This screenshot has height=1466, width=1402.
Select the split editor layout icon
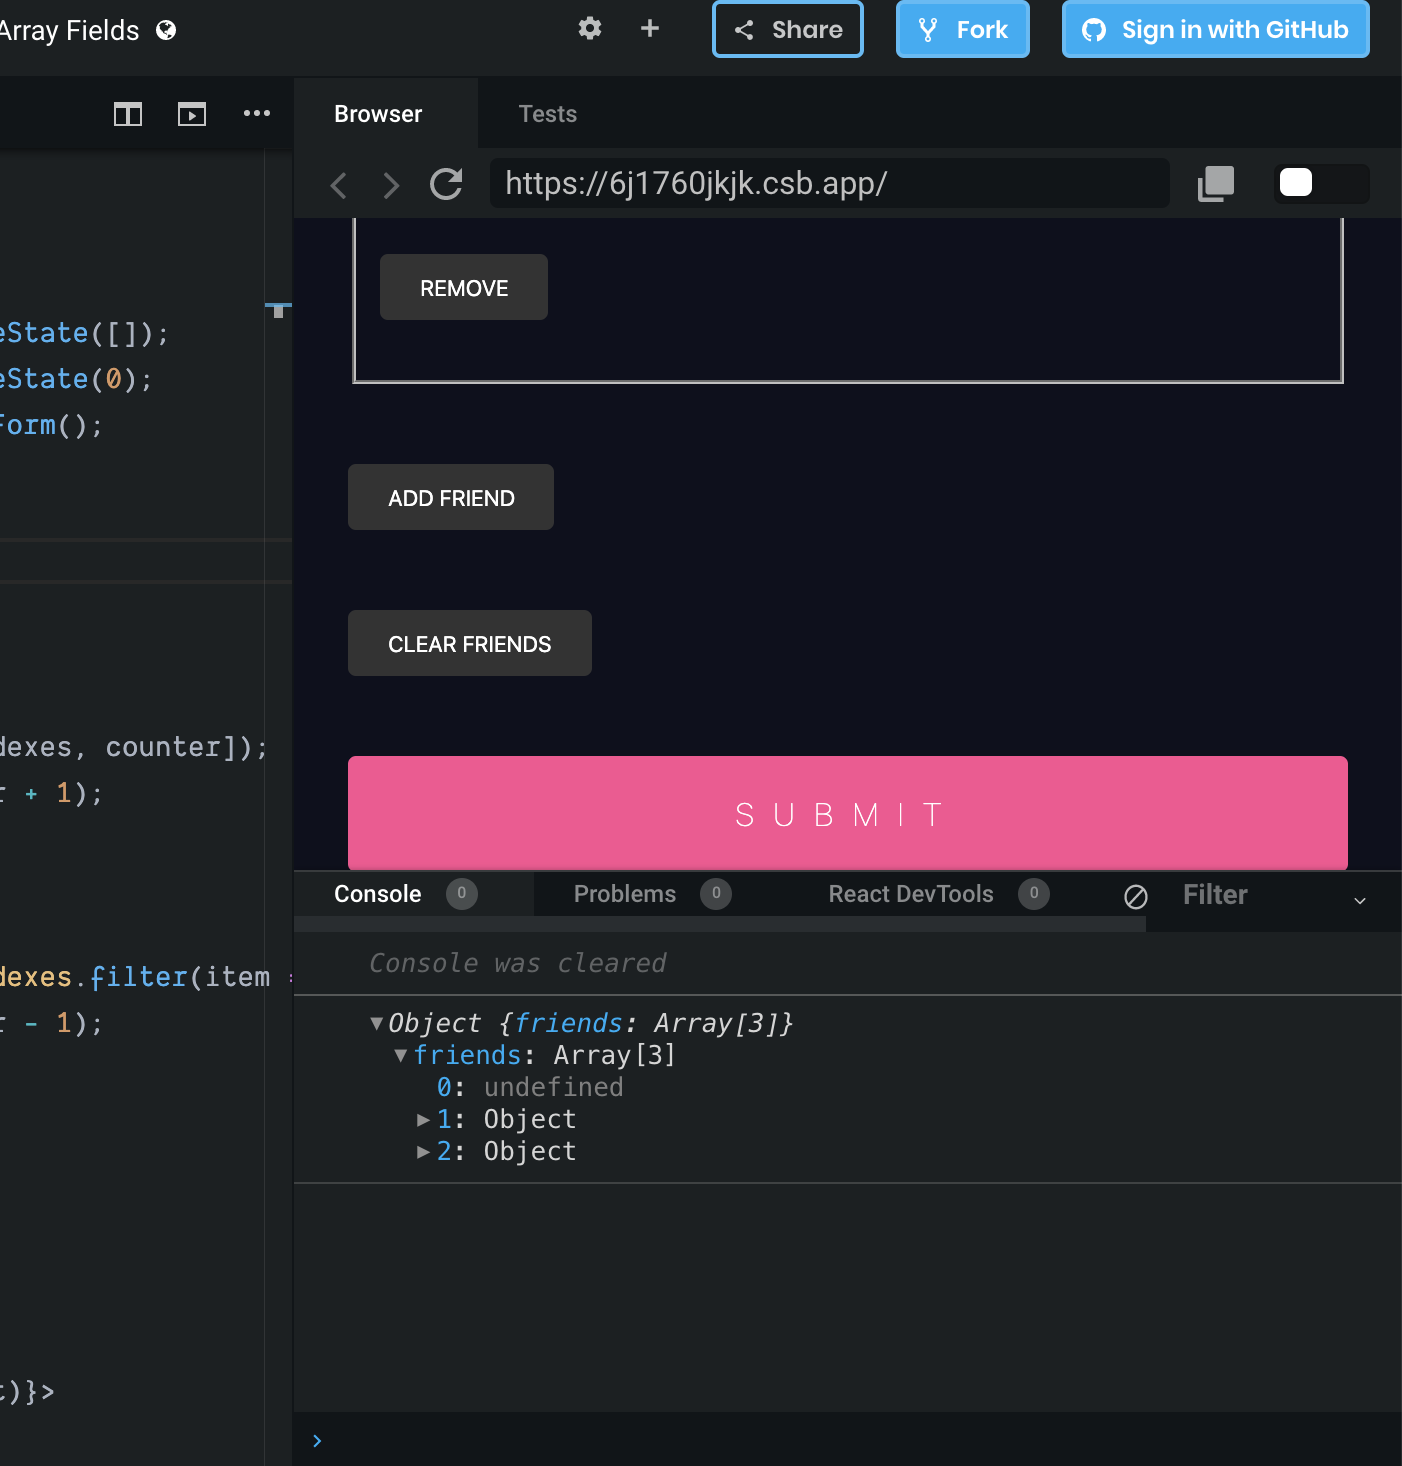tap(128, 114)
